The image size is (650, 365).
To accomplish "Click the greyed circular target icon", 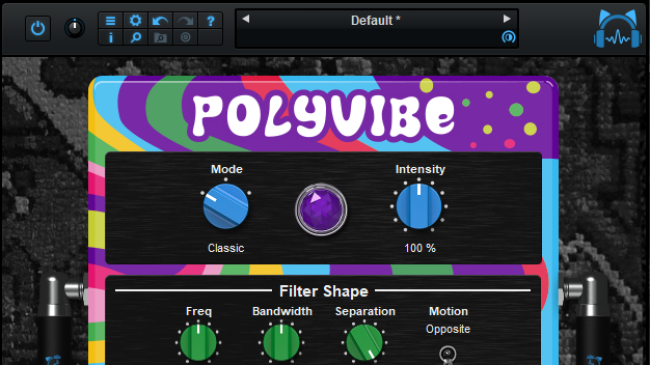I will coord(185,37).
